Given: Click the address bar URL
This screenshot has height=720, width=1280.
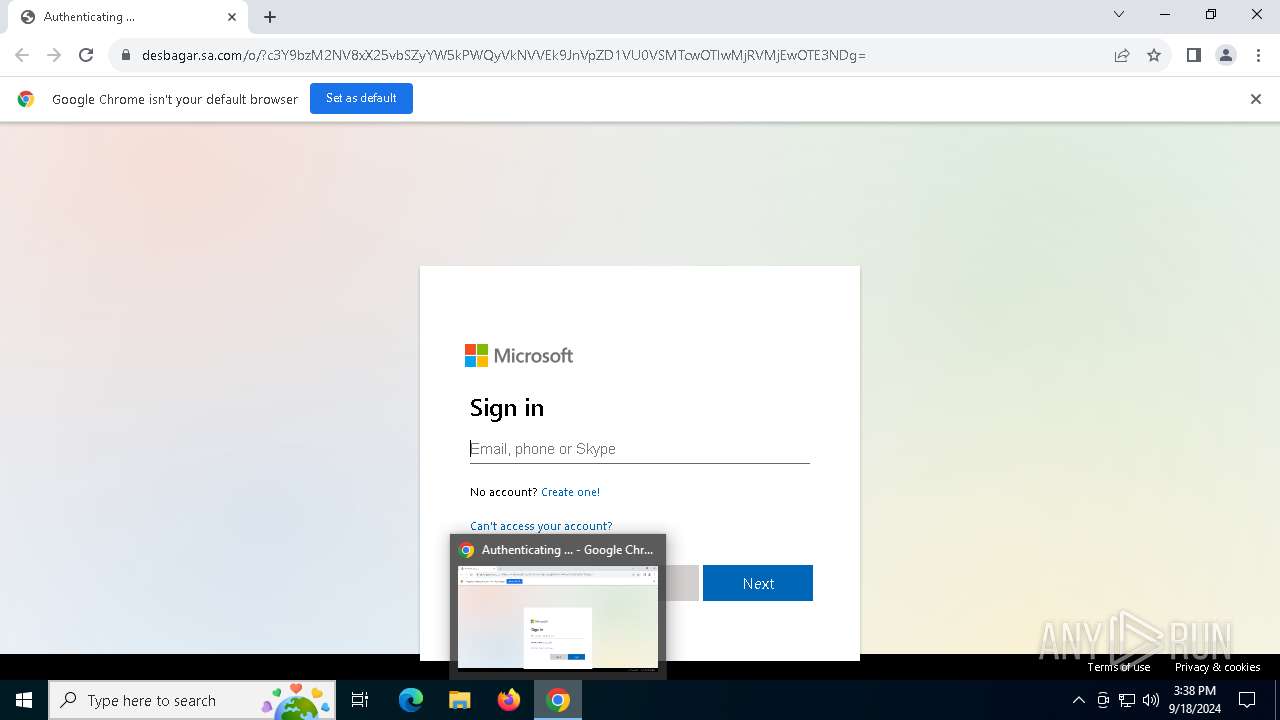Looking at the screenshot, I should click(504, 55).
